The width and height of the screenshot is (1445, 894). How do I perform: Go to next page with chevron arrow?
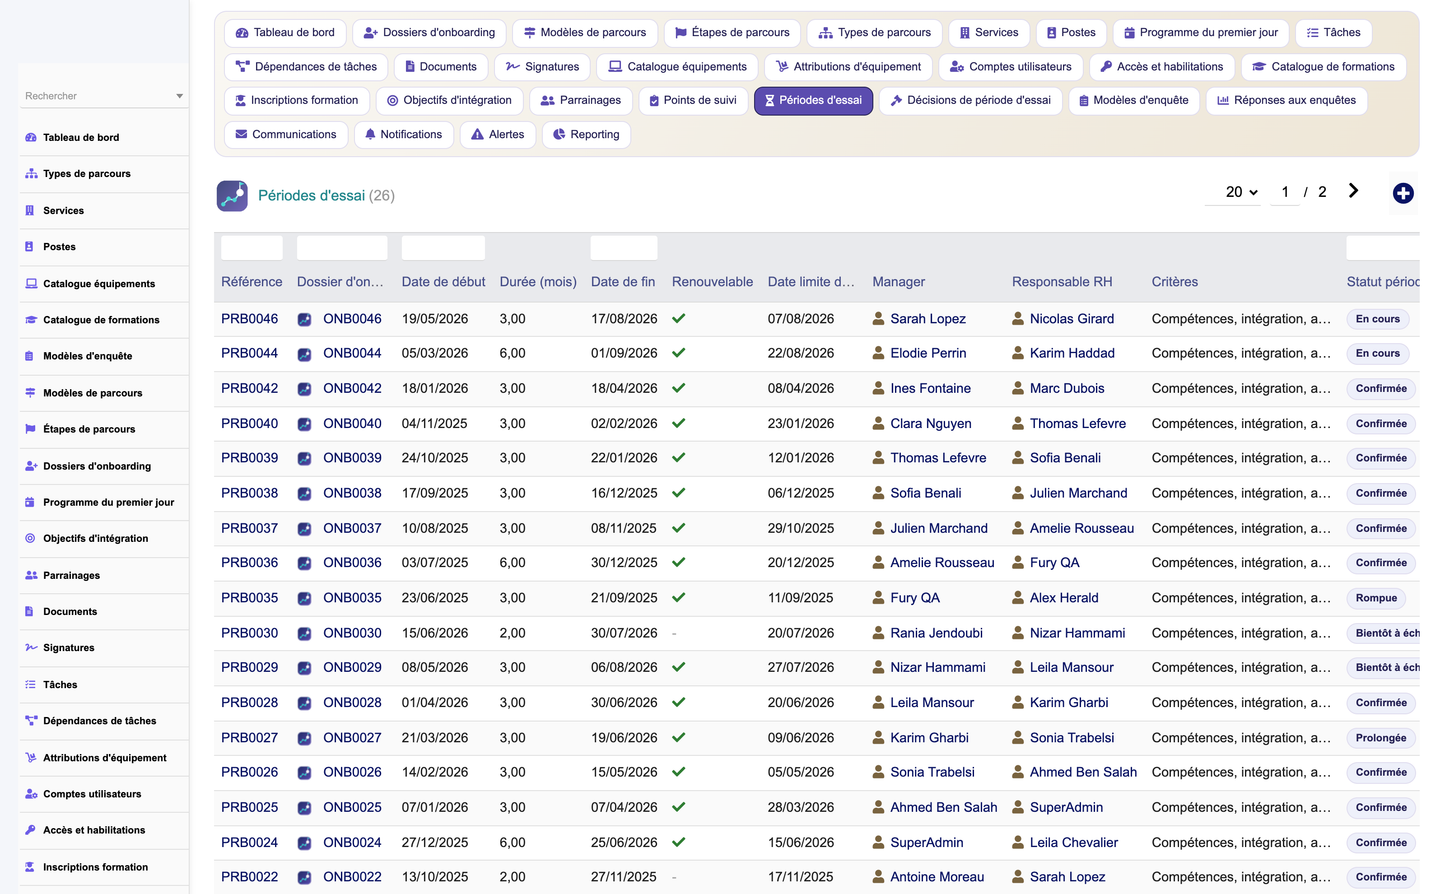pos(1353,191)
